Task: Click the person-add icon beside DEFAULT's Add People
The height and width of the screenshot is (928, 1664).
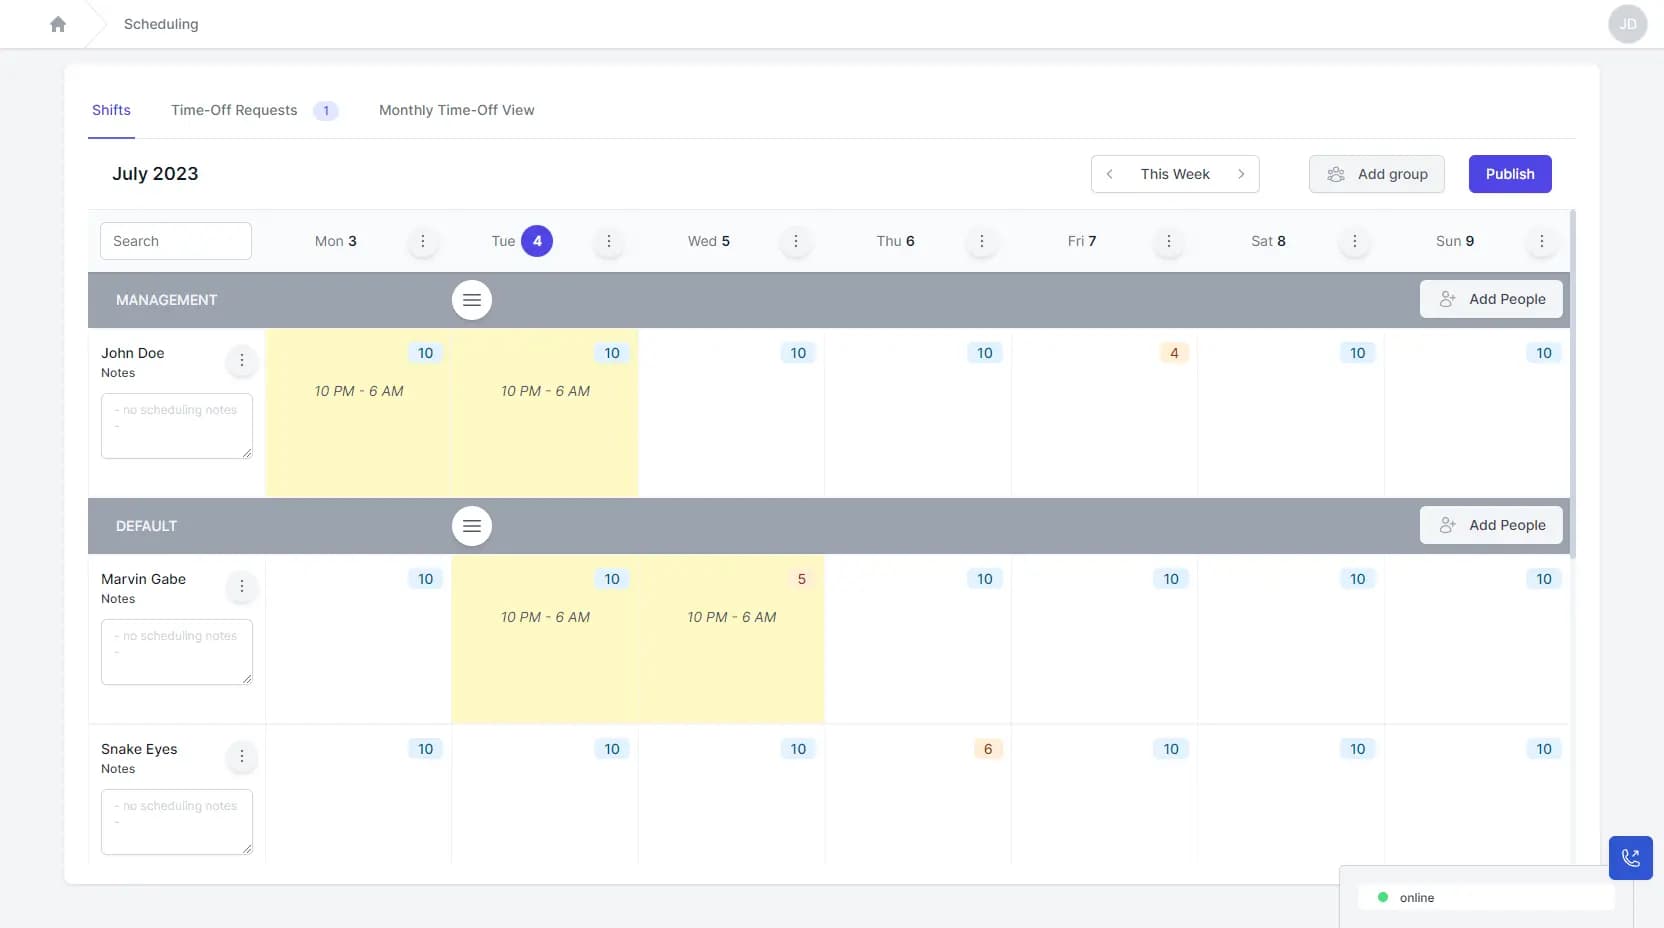Action: 1449,525
